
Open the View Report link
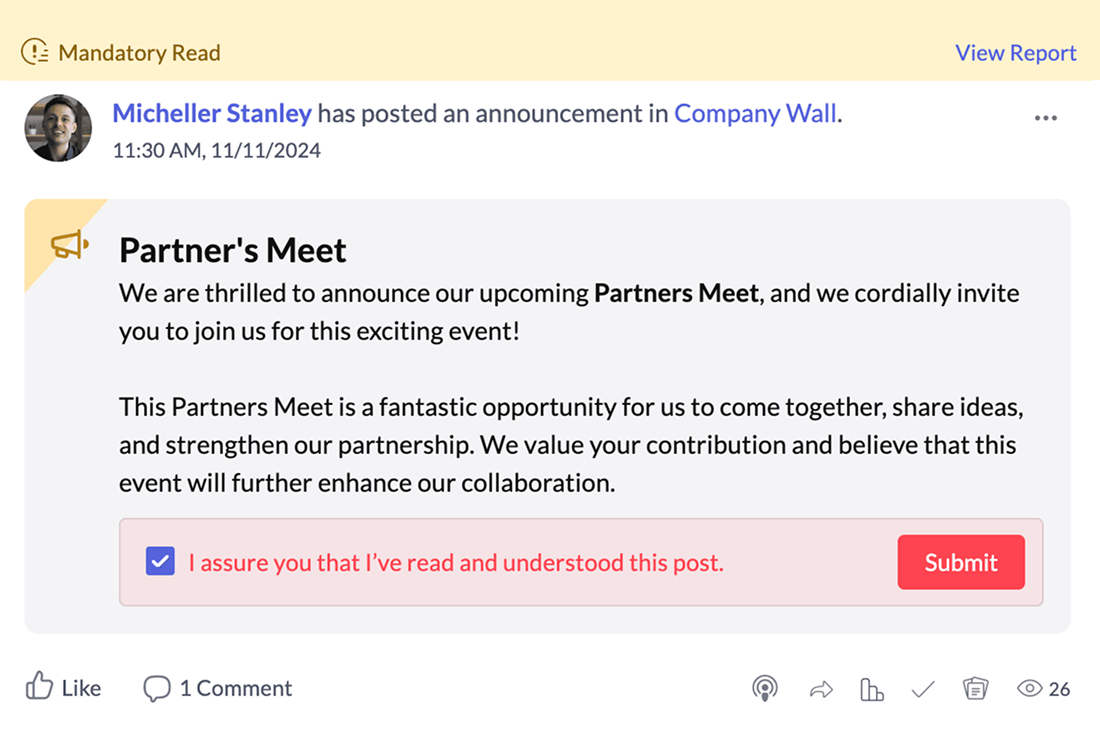coord(1015,53)
